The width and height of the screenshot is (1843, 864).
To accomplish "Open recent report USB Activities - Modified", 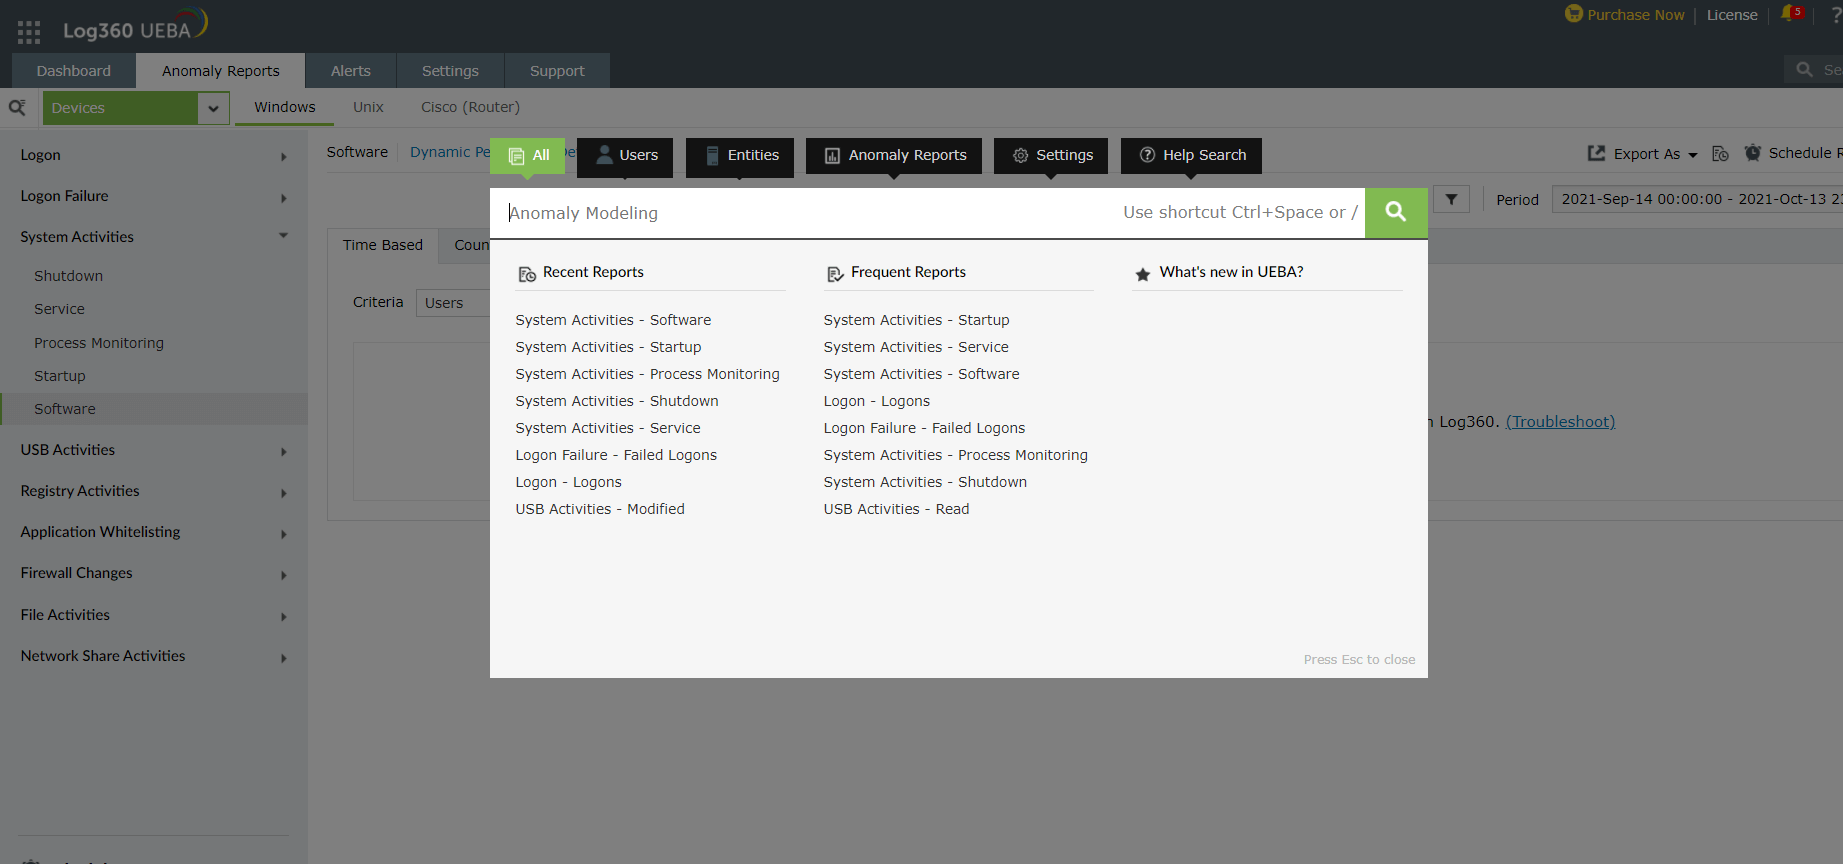I will point(600,509).
